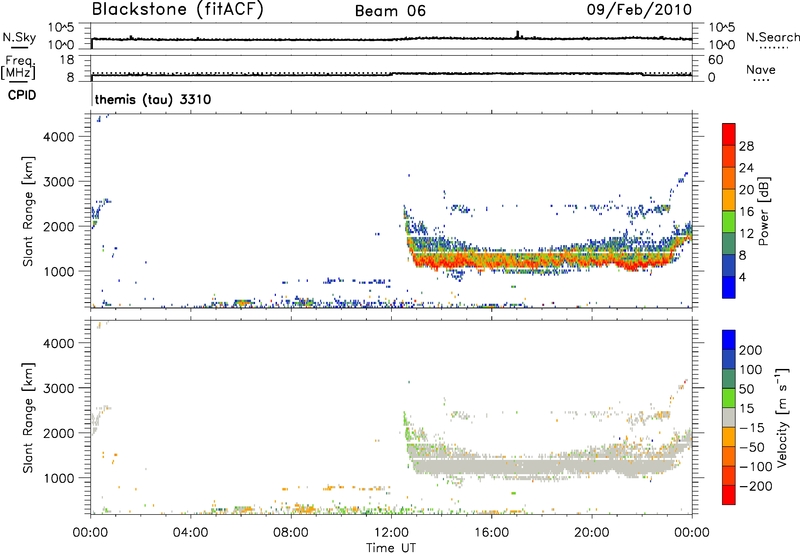The height and width of the screenshot is (554, 800).
Task: Click the 4000 tick on power panel
Action: 58,137
